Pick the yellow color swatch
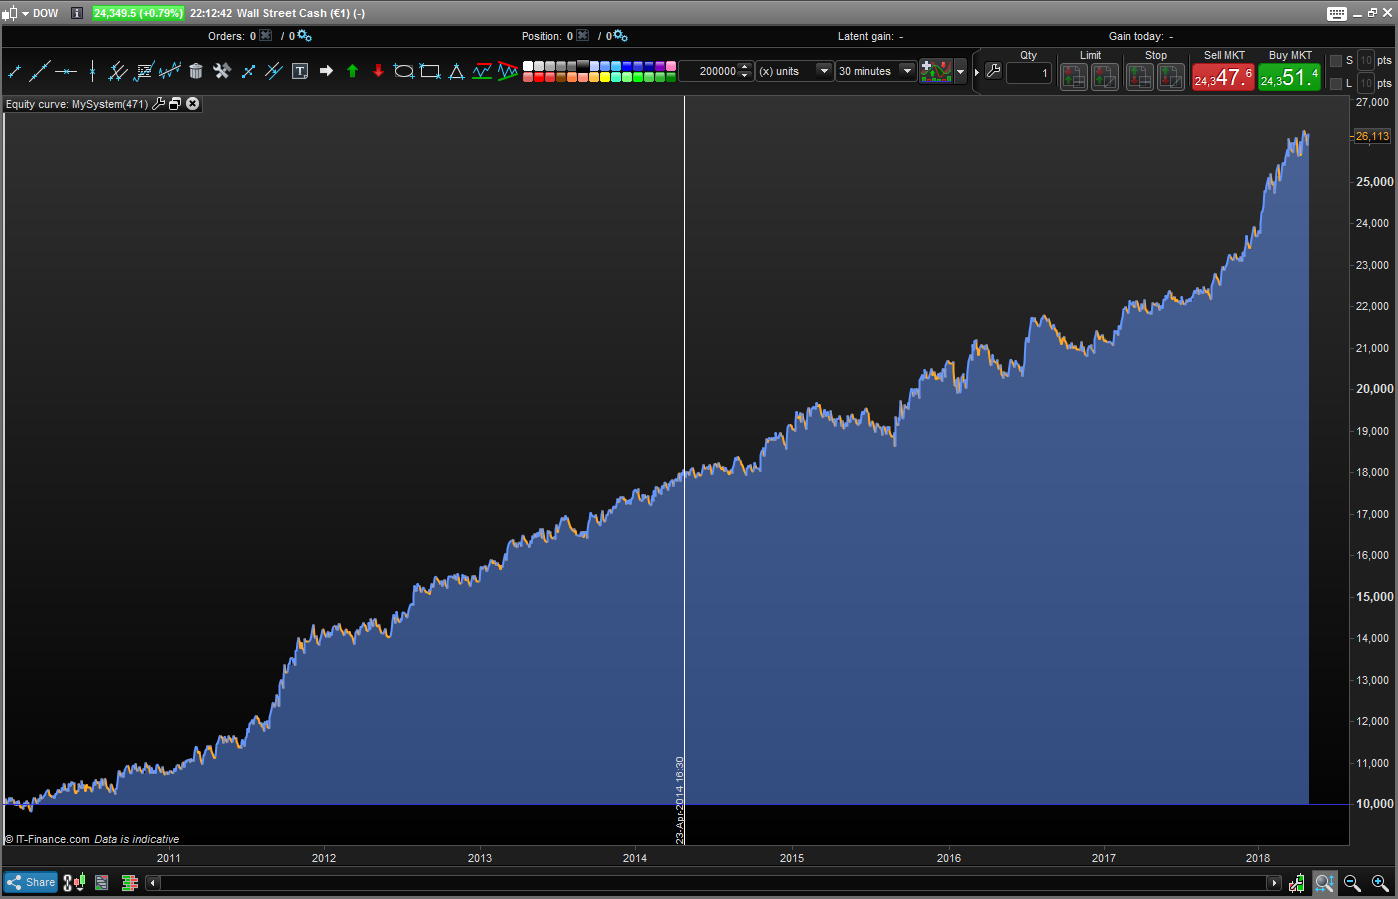 click(605, 77)
